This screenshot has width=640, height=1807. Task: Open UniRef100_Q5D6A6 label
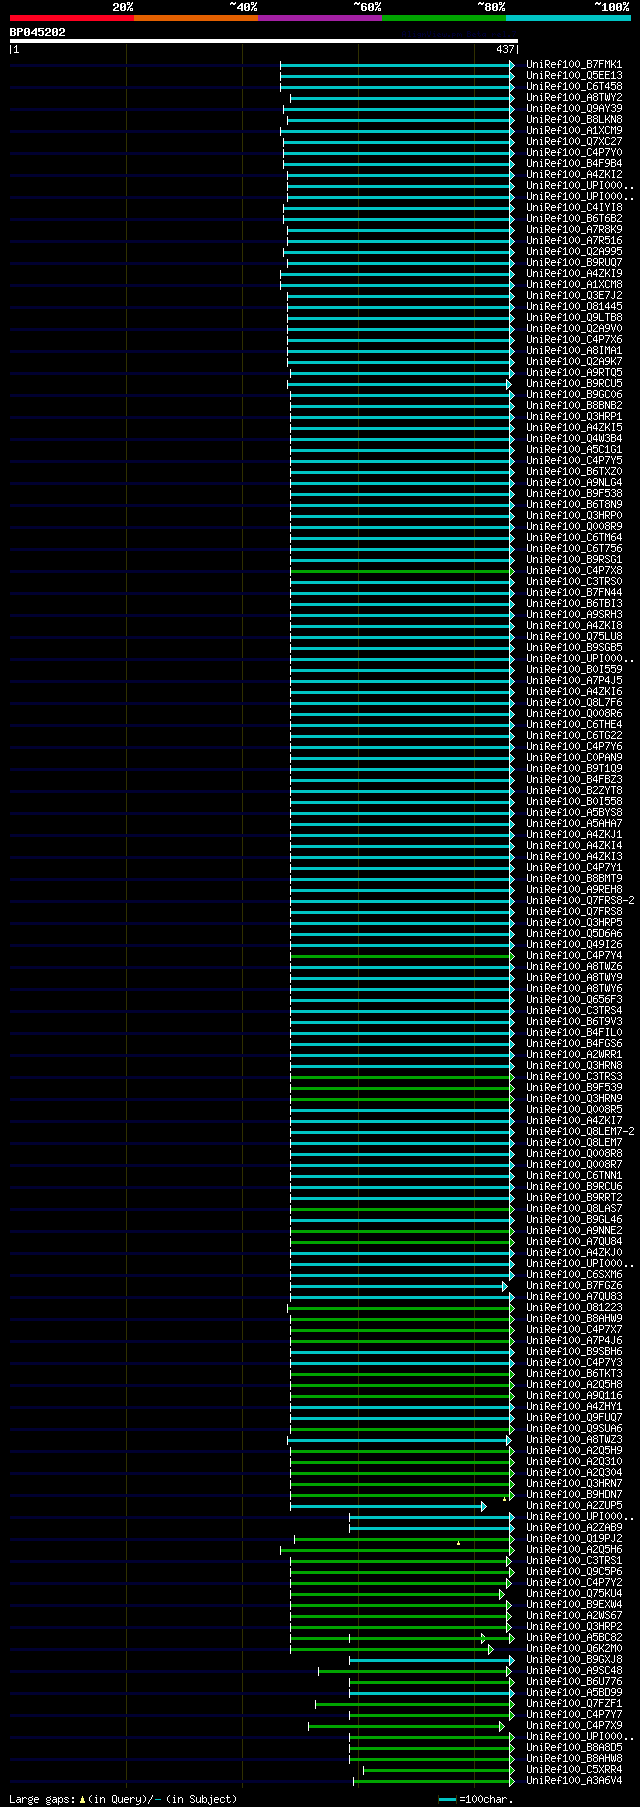(574, 933)
